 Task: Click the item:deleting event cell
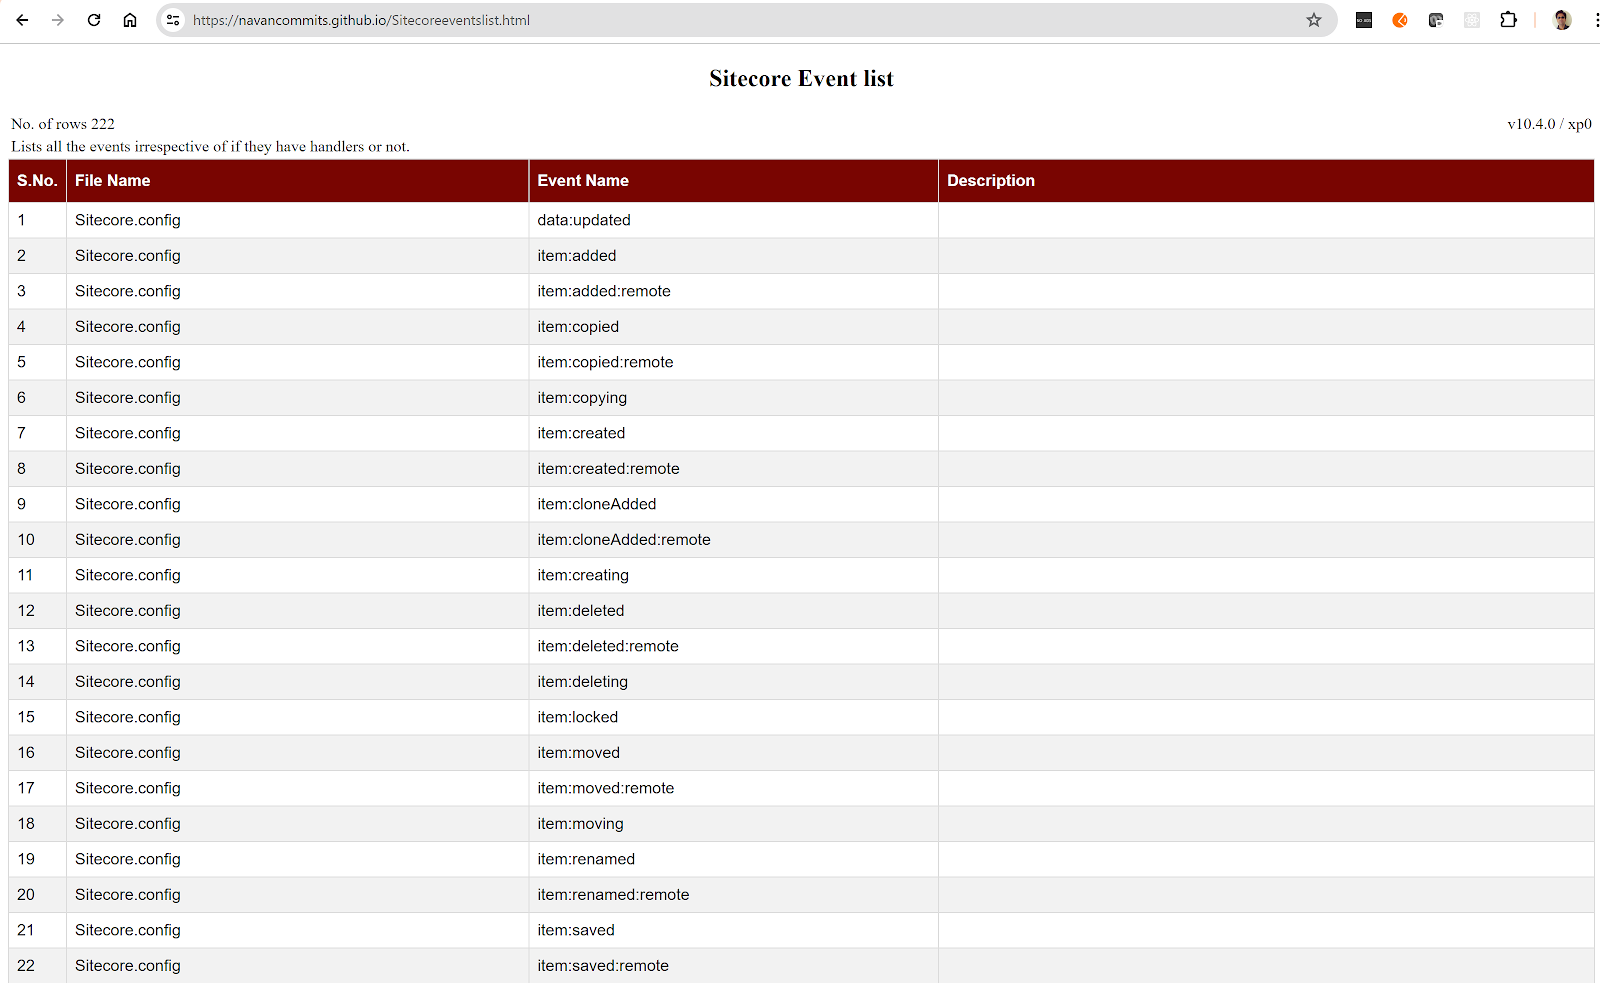coord(734,682)
